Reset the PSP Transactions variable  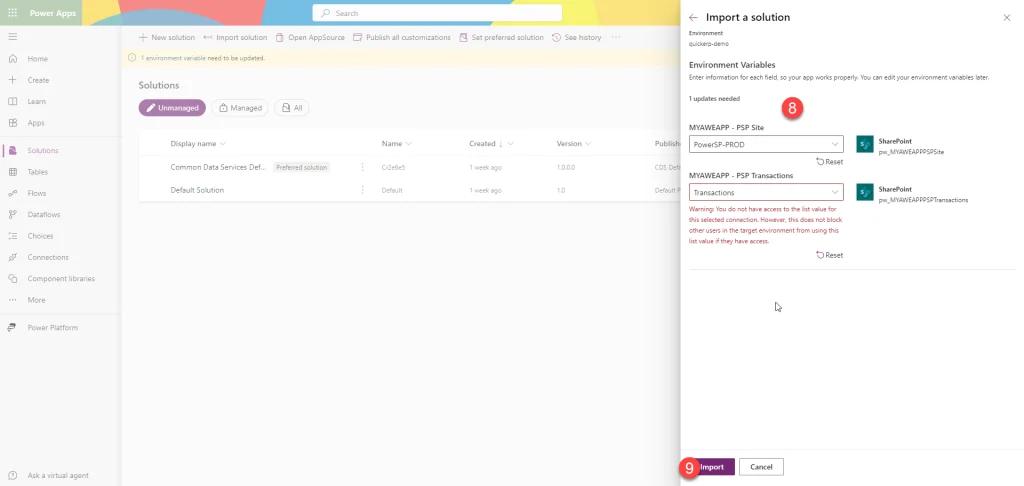pos(829,255)
